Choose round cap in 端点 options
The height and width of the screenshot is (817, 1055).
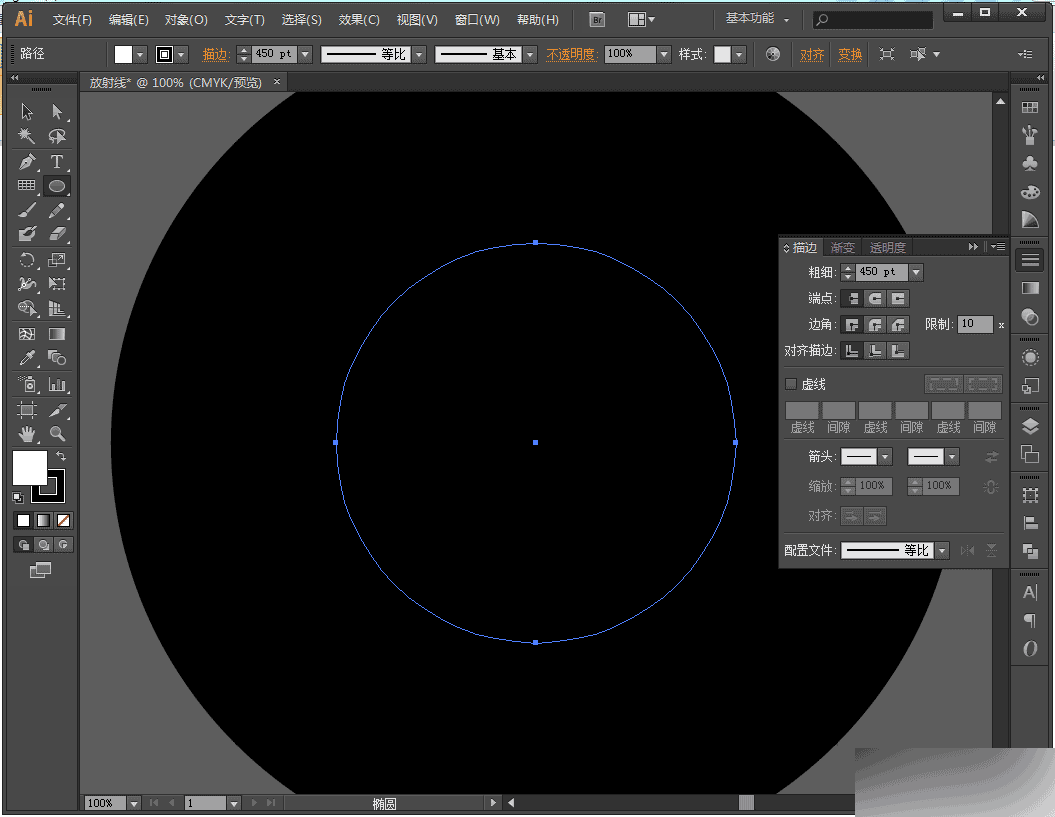[x=875, y=298]
